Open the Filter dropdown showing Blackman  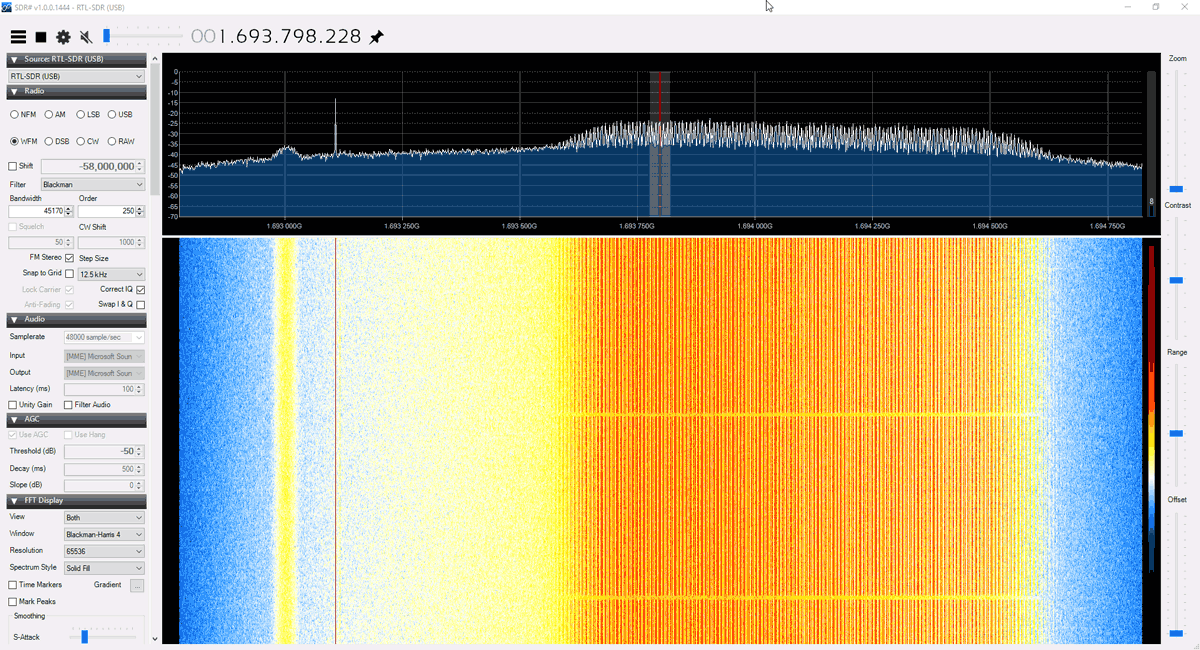[x=92, y=184]
